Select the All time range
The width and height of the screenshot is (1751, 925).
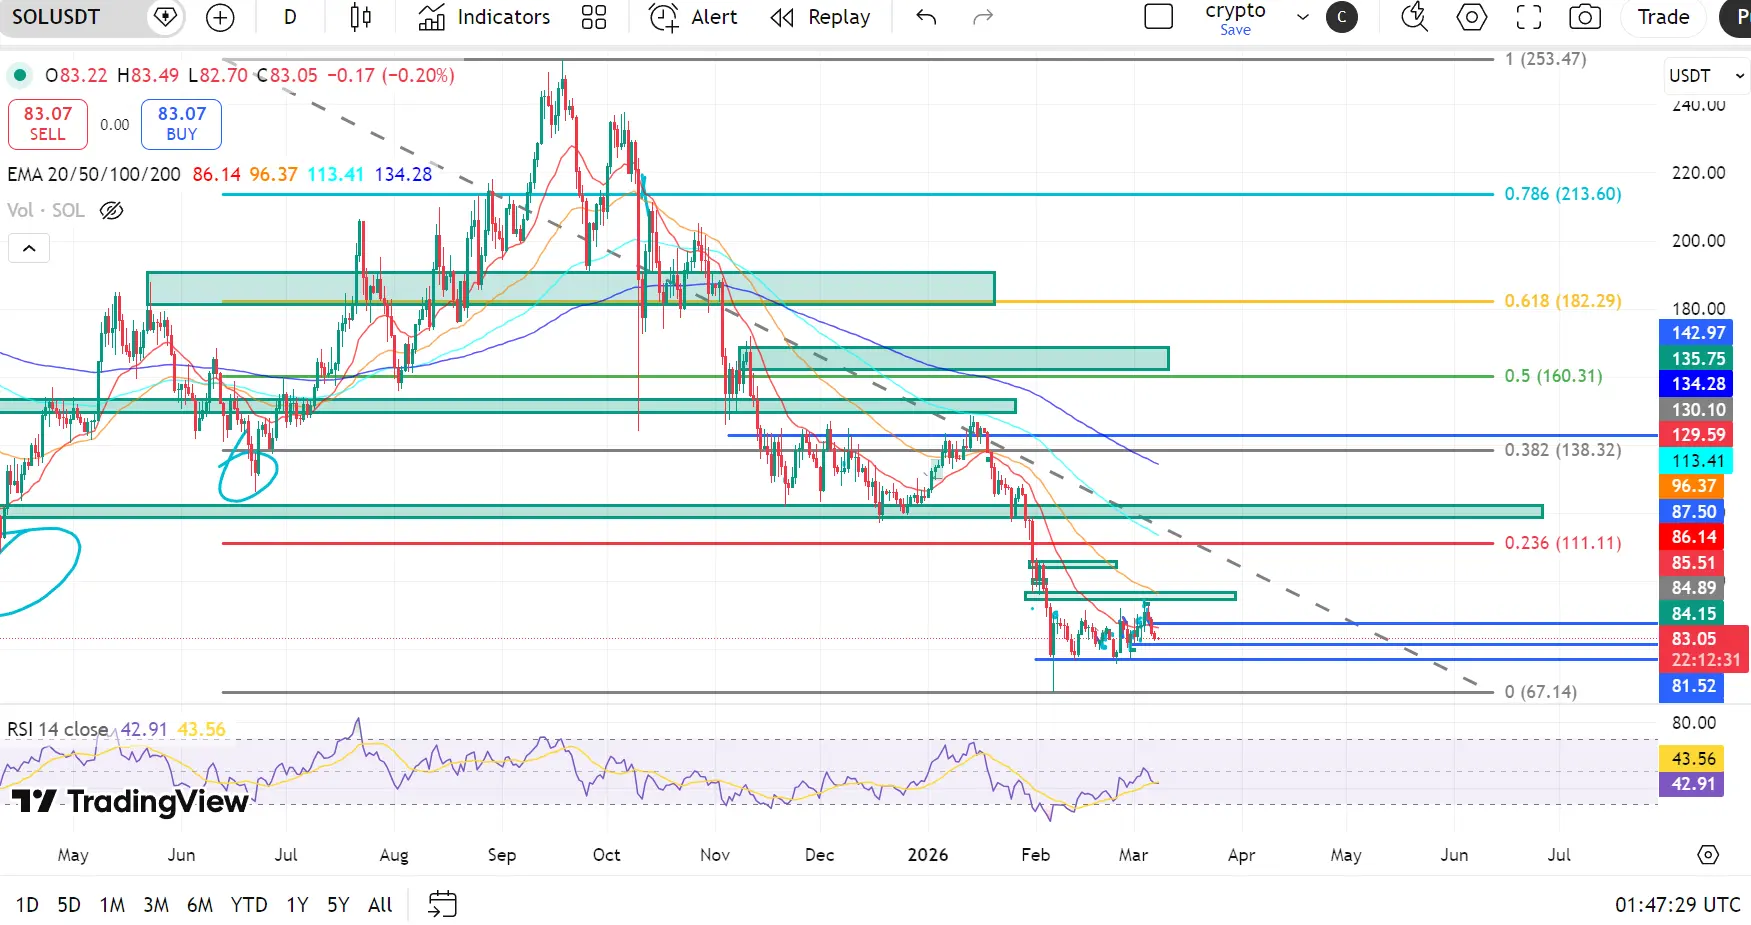click(x=380, y=905)
